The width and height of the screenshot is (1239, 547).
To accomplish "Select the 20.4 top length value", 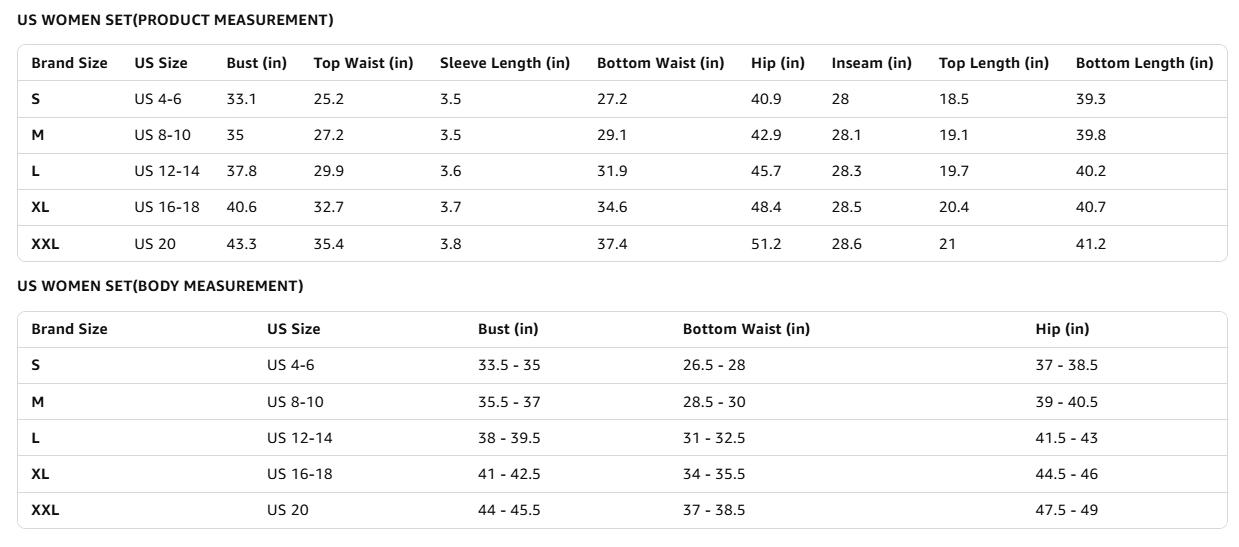I will click(954, 207).
